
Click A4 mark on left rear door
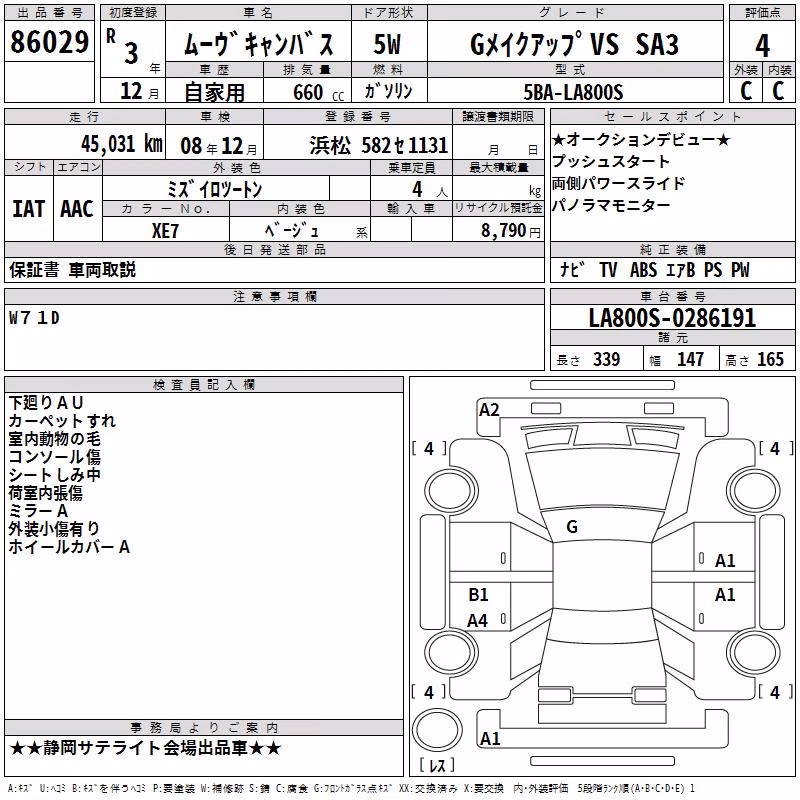click(x=478, y=621)
